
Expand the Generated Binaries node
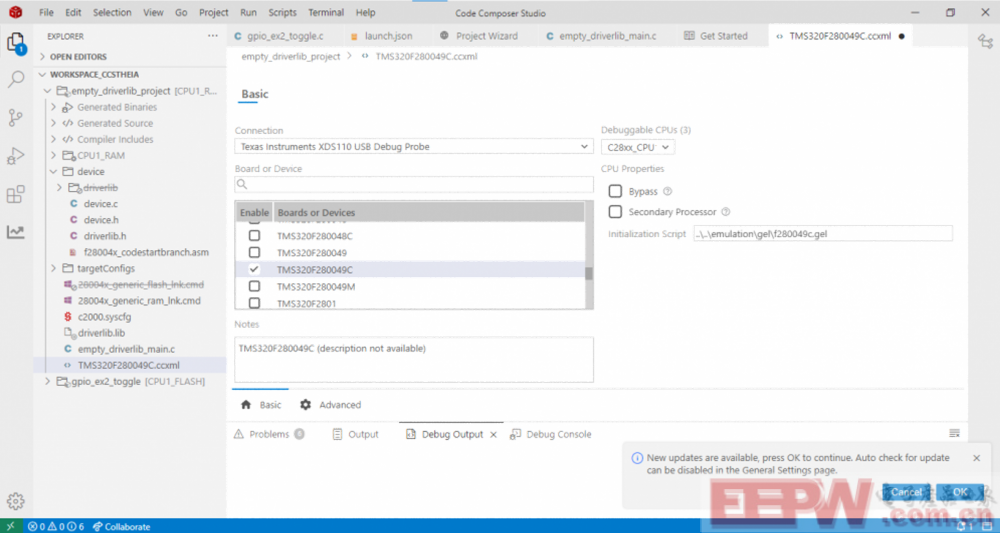pos(54,107)
